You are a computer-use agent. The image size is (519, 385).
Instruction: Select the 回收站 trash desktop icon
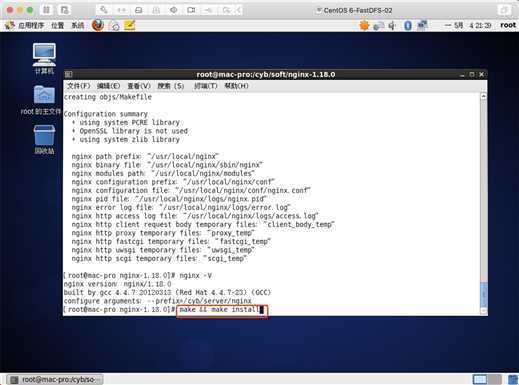44,139
